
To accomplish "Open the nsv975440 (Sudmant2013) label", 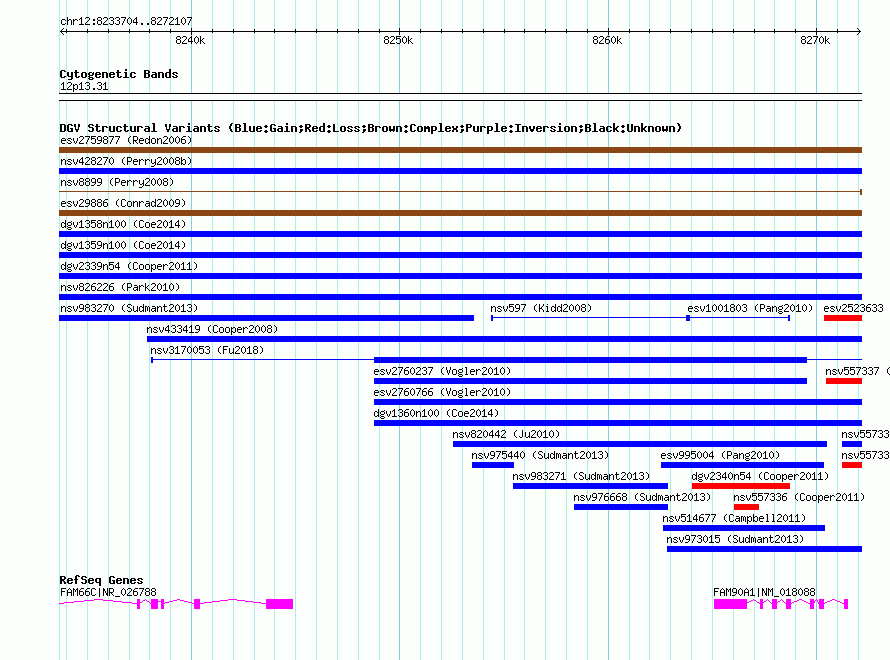I will (x=540, y=455).
